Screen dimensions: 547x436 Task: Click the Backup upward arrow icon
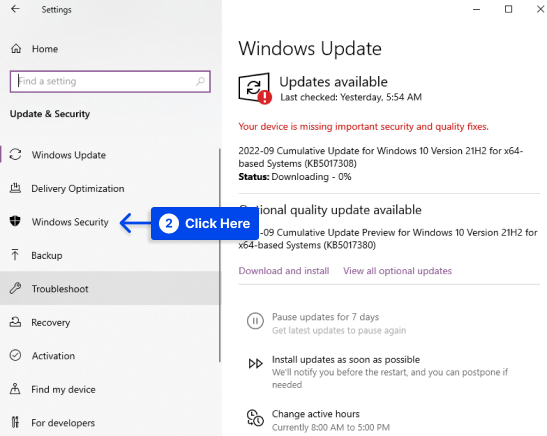tap(15, 255)
